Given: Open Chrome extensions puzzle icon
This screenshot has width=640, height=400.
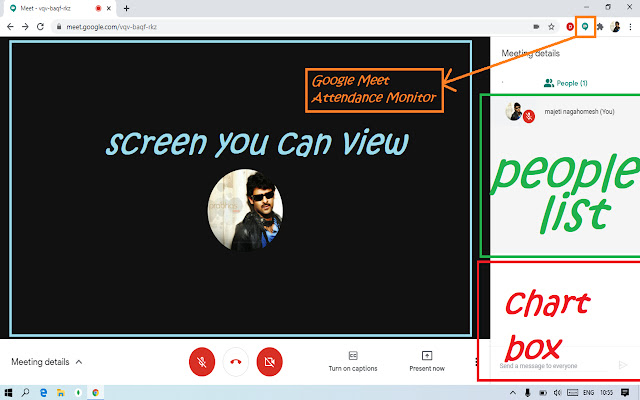Looking at the screenshot, I should click(600, 27).
